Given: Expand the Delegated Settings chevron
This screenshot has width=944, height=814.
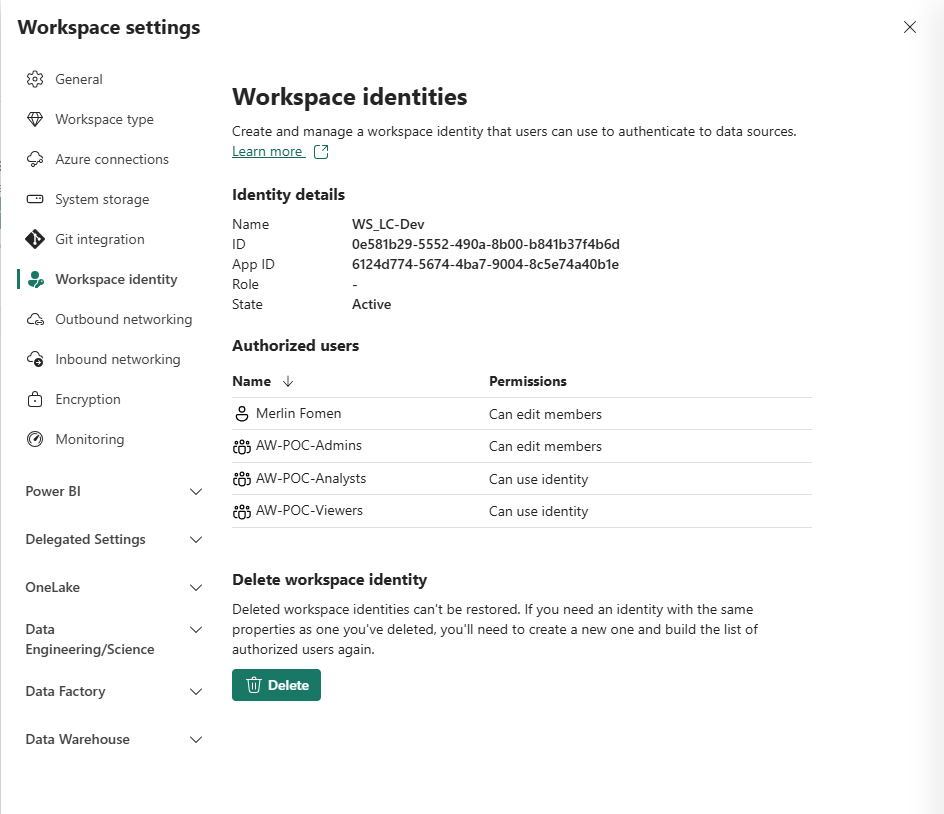Looking at the screenshot, I should 196,539.
